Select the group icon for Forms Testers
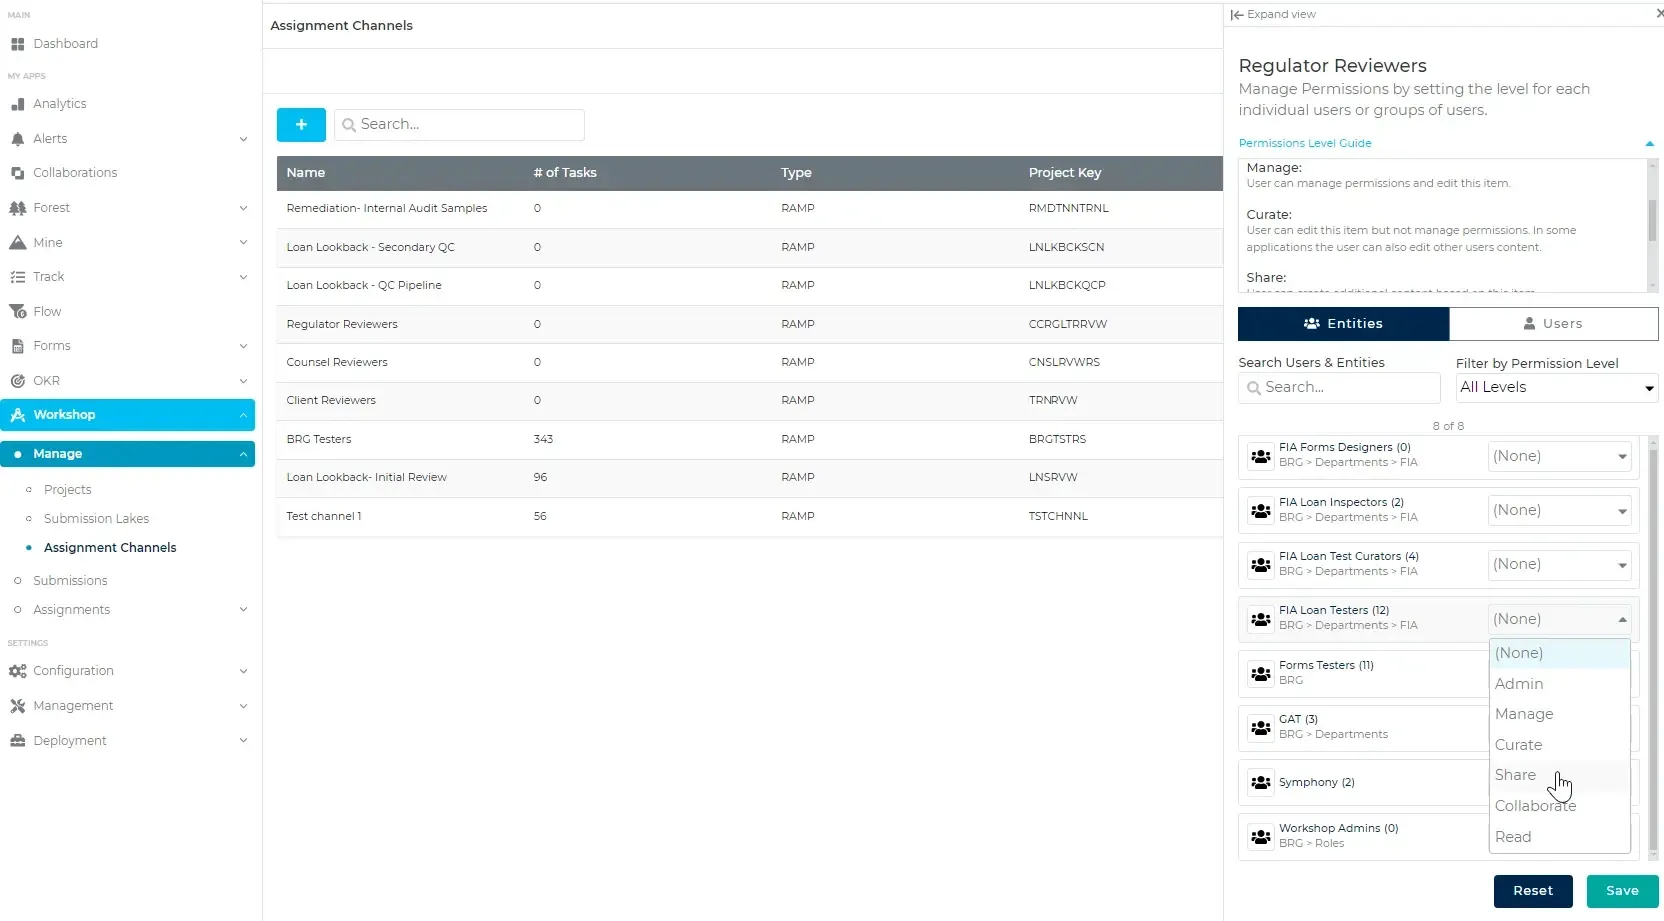 pos(1261,674)
